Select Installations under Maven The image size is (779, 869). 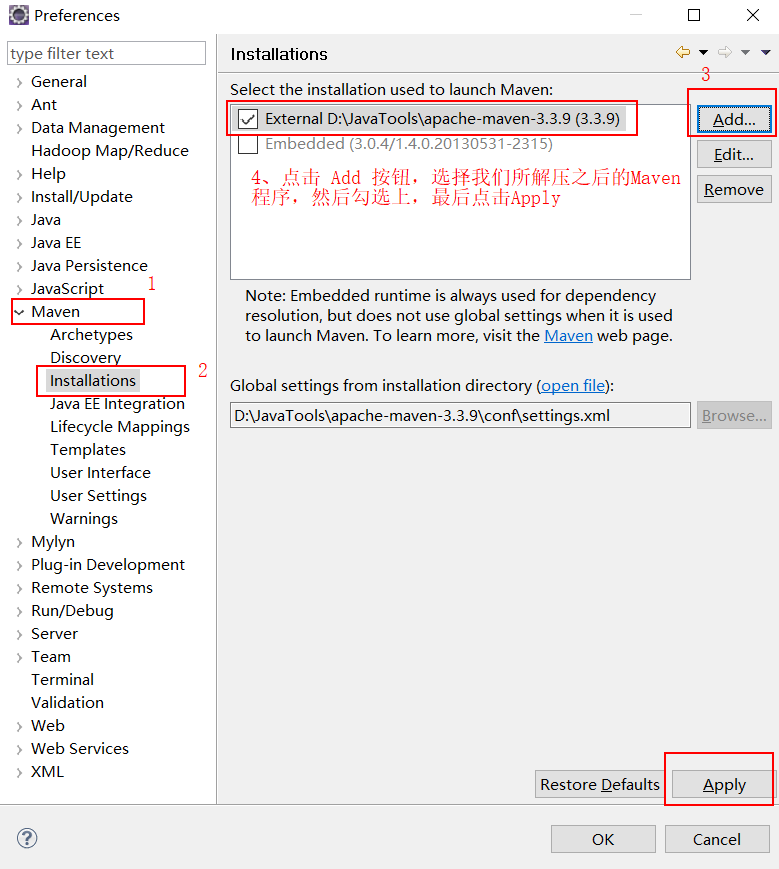tap(93, 381)
